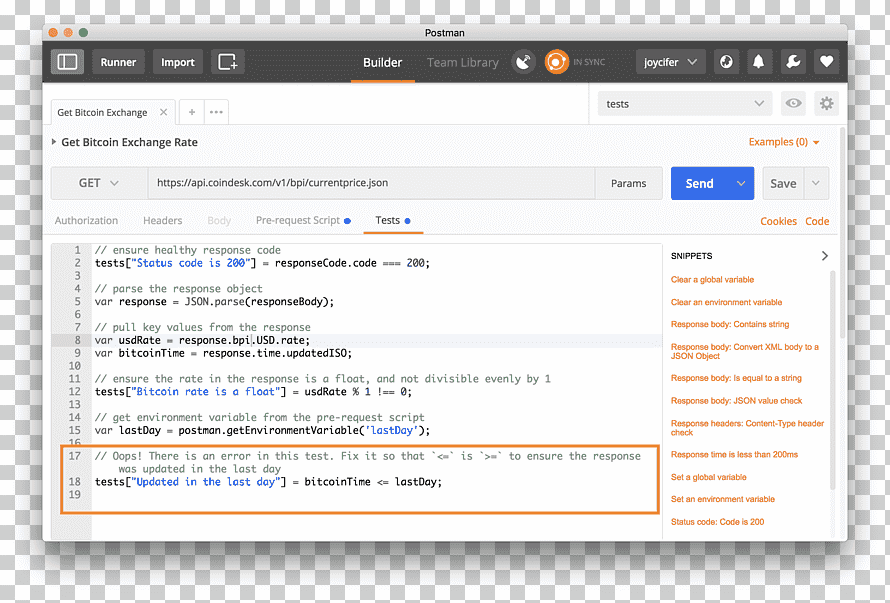Click line 9 bitcoinTime declaration
Image resolution: width=890 pixels, height=603 pixels.
223,353
